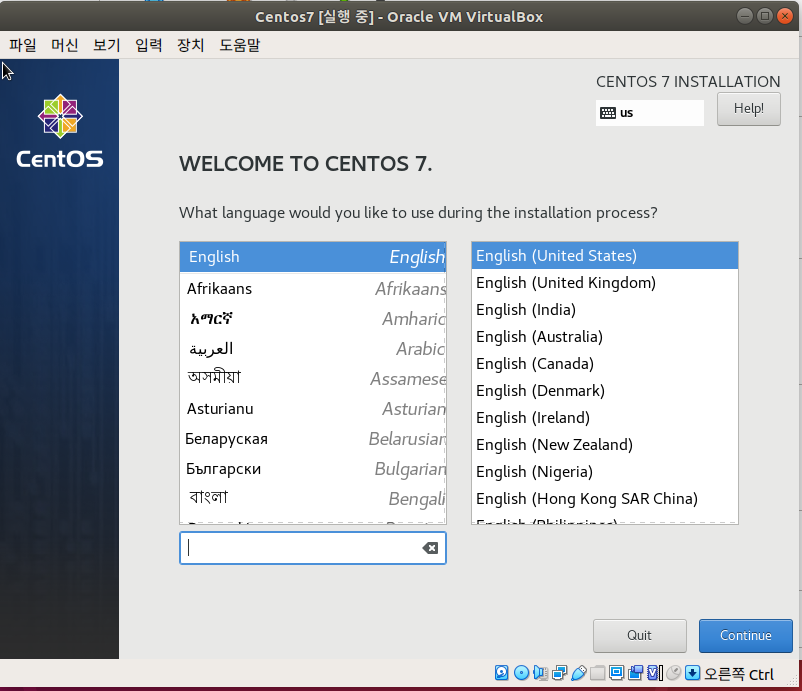Select English (United States) locale

[605, 256]
